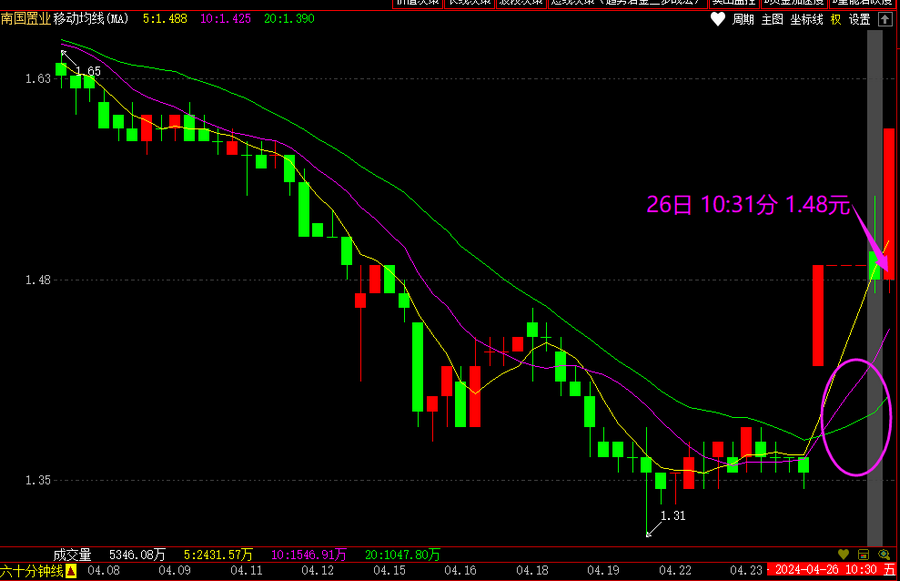Select the volume value 5346.08万
900x581 pixels.
pos(137,555)
